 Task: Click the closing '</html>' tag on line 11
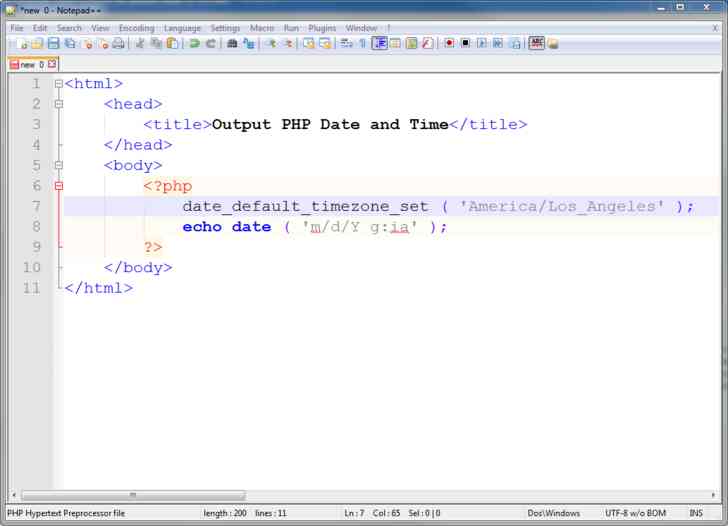[x=99, y=288]
